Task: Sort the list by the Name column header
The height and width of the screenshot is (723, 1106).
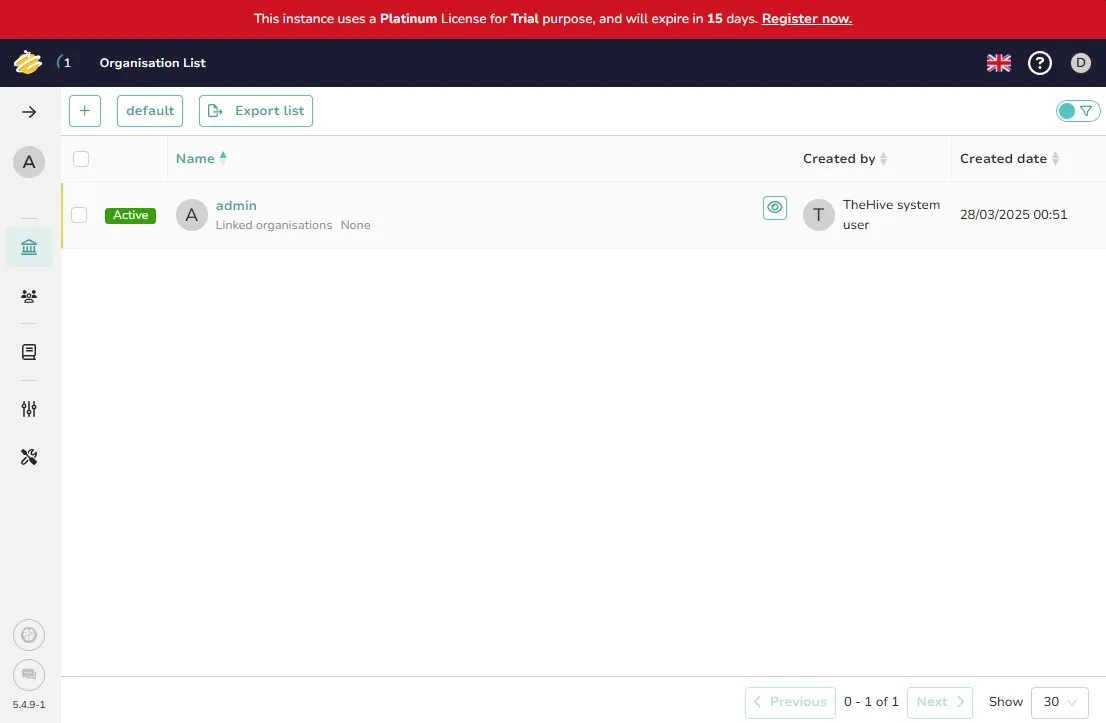Action: (x=196, y=158)
